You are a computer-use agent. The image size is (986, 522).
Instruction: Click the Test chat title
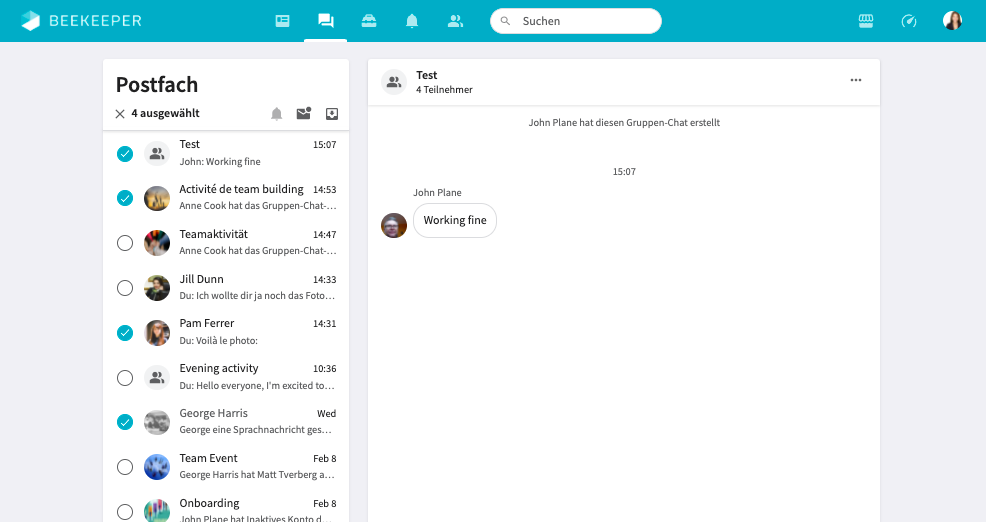coord(426,75)
